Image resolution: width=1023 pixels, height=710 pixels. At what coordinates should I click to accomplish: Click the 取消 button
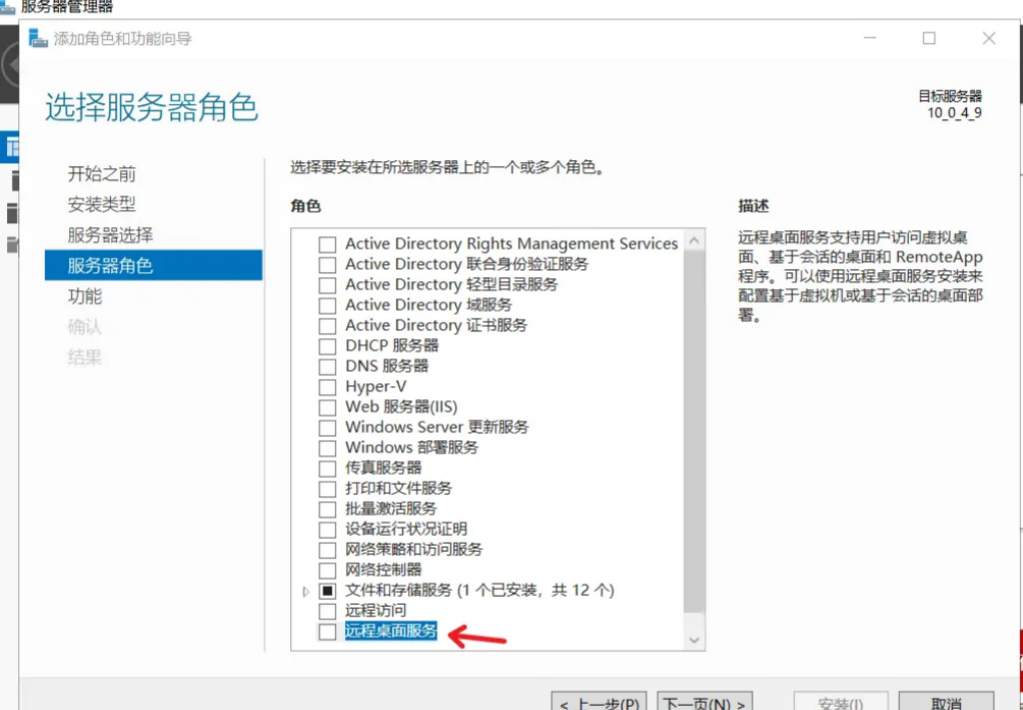(x=947, y=699)
